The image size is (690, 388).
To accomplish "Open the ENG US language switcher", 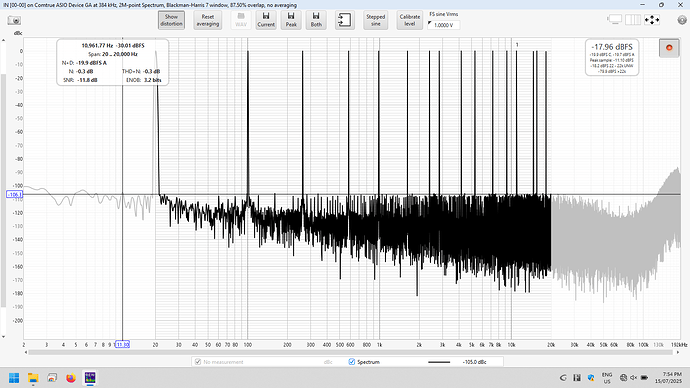I will pyautogui.click(x=607, y=378).
